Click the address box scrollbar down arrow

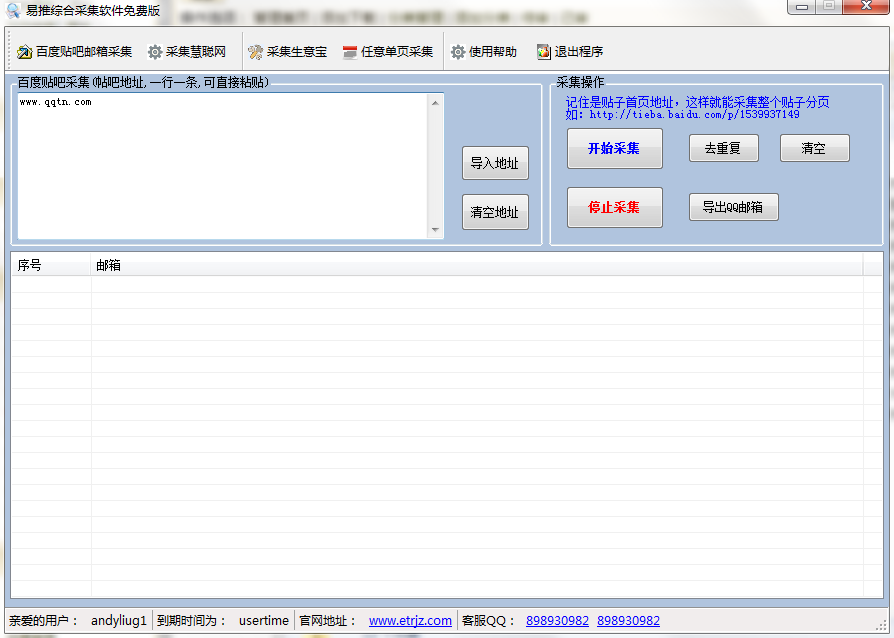(x=435, y=230)
